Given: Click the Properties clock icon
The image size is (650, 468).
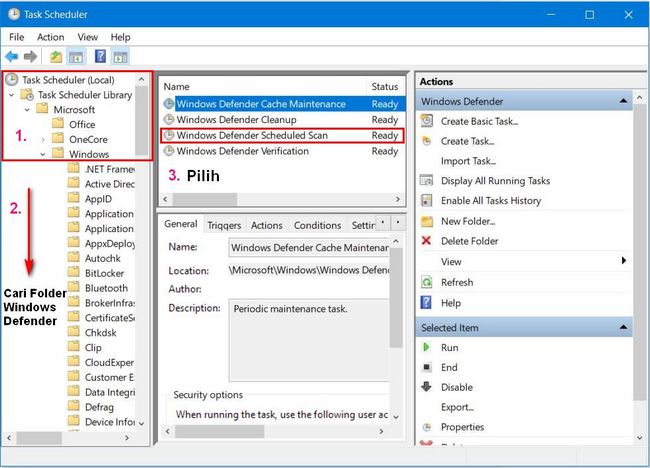Looking at the screenshot, I should (x=427, y=427).
